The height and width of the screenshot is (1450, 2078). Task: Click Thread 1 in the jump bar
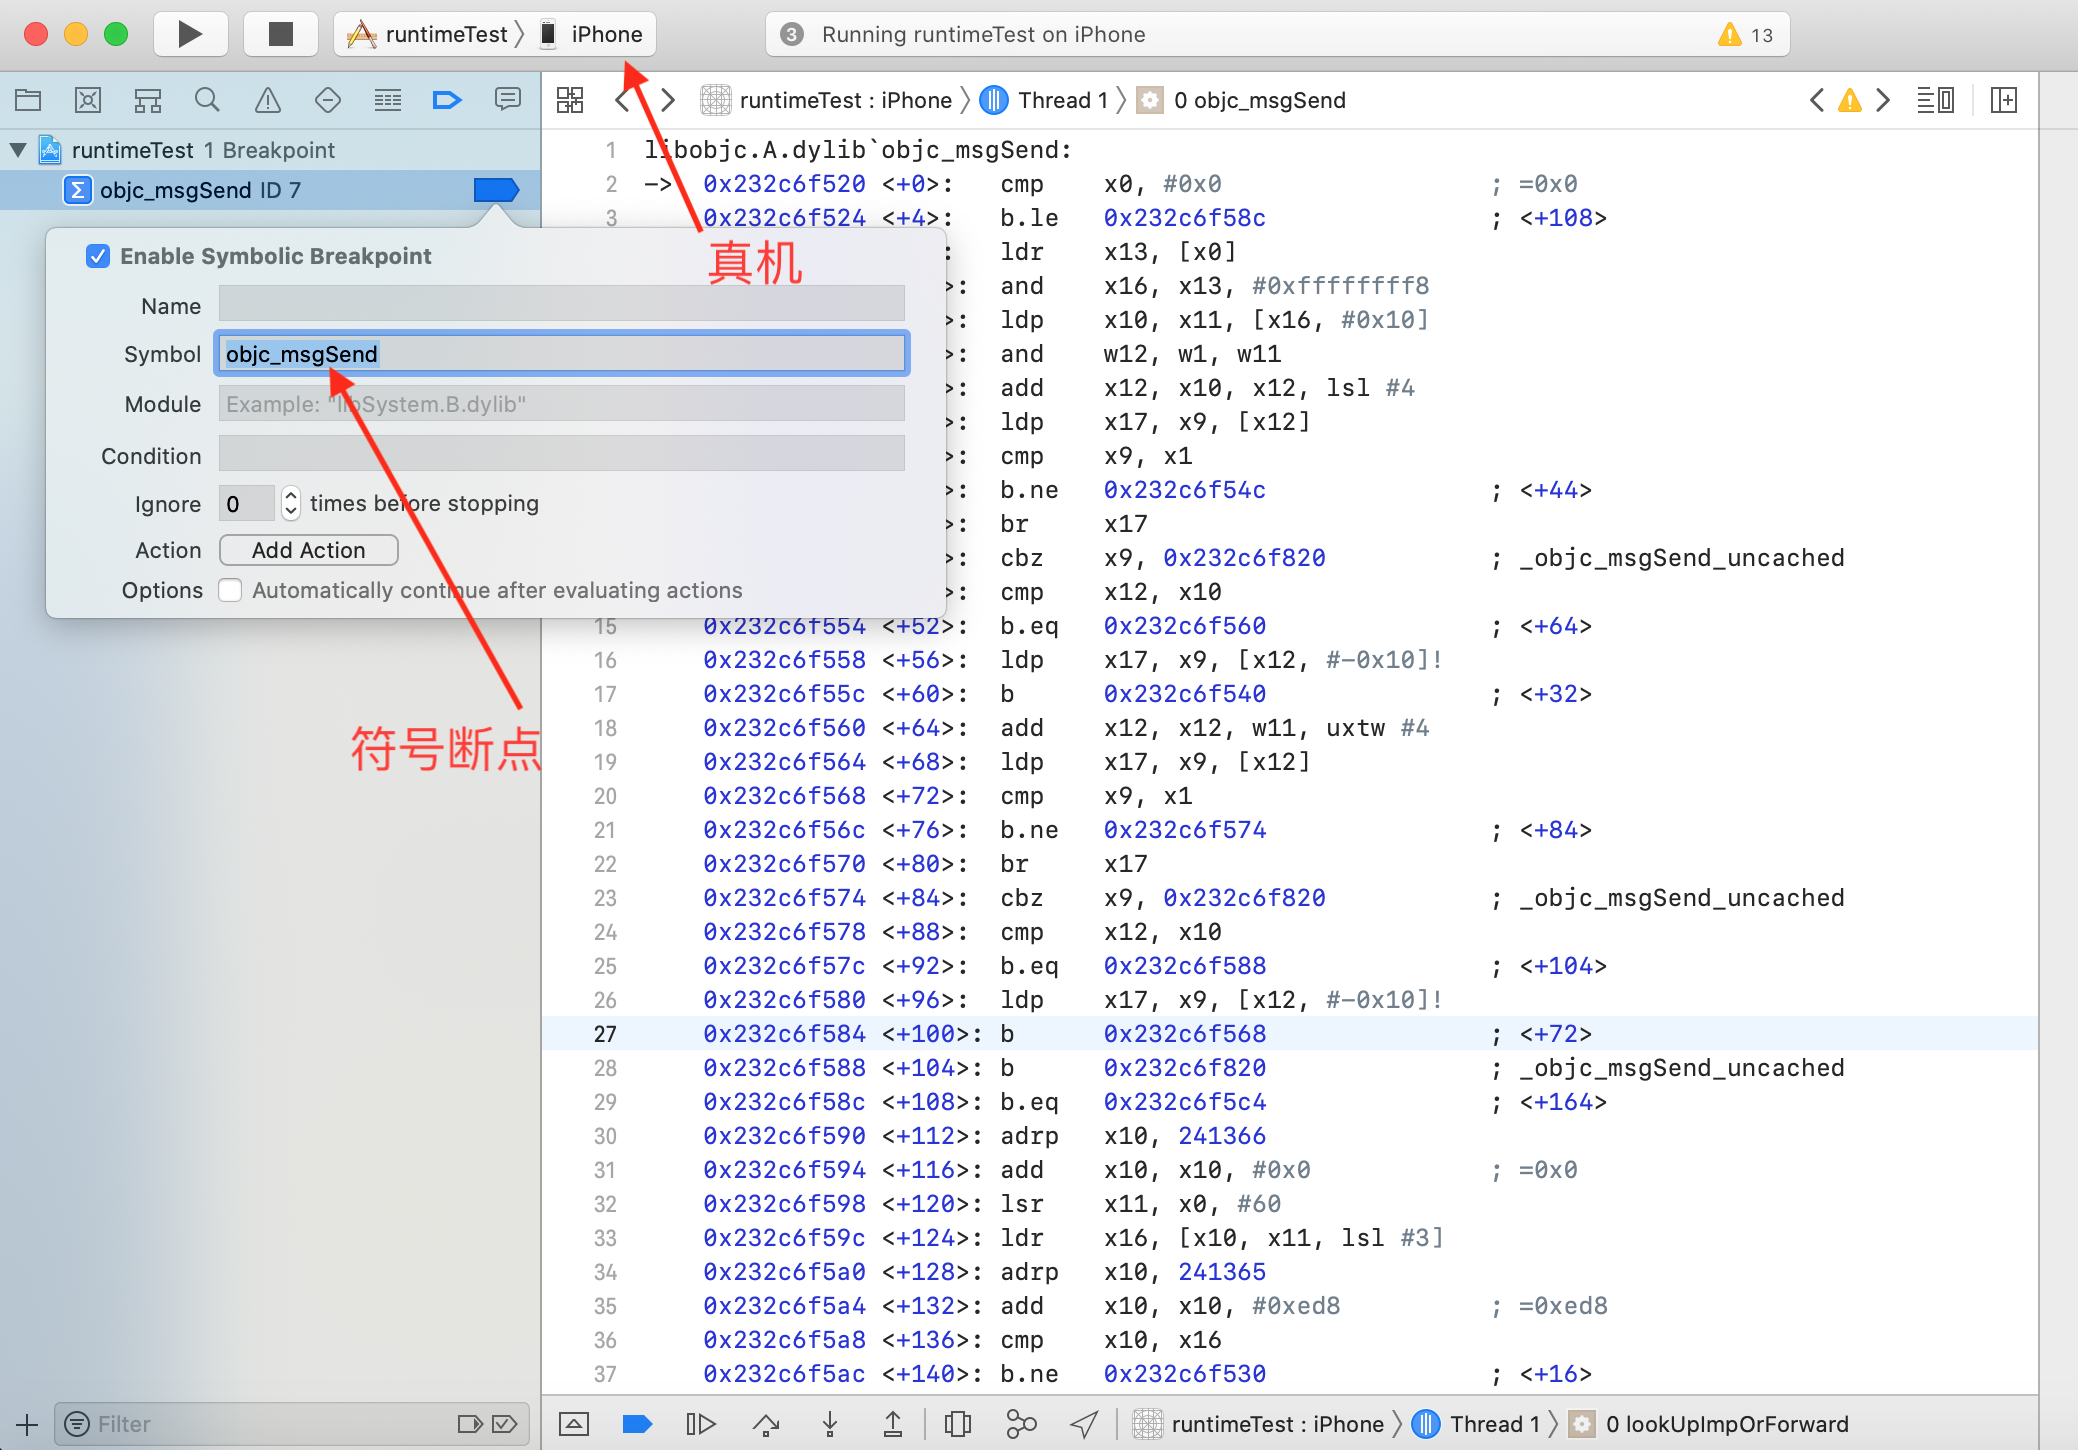(x=1062, y=100)
